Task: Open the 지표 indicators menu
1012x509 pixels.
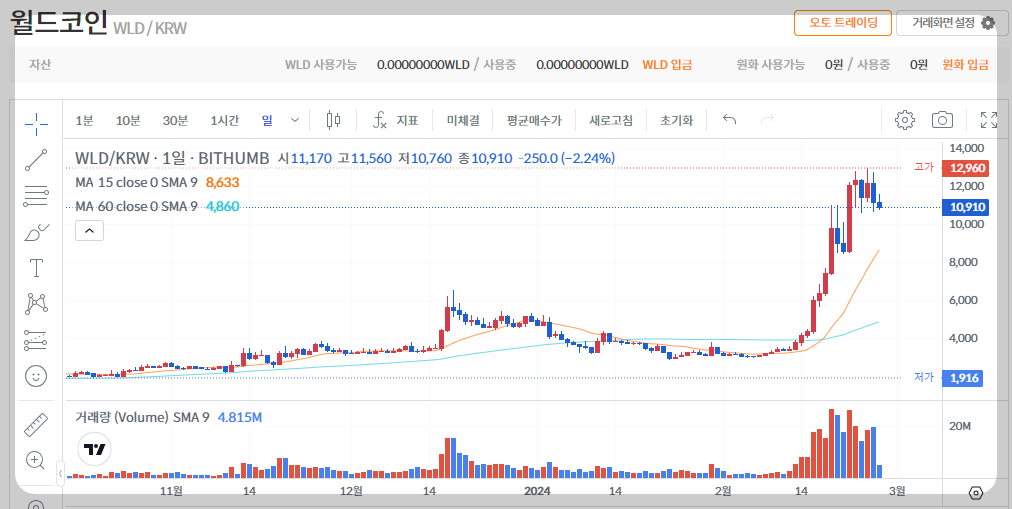Action: click(395, 120)
